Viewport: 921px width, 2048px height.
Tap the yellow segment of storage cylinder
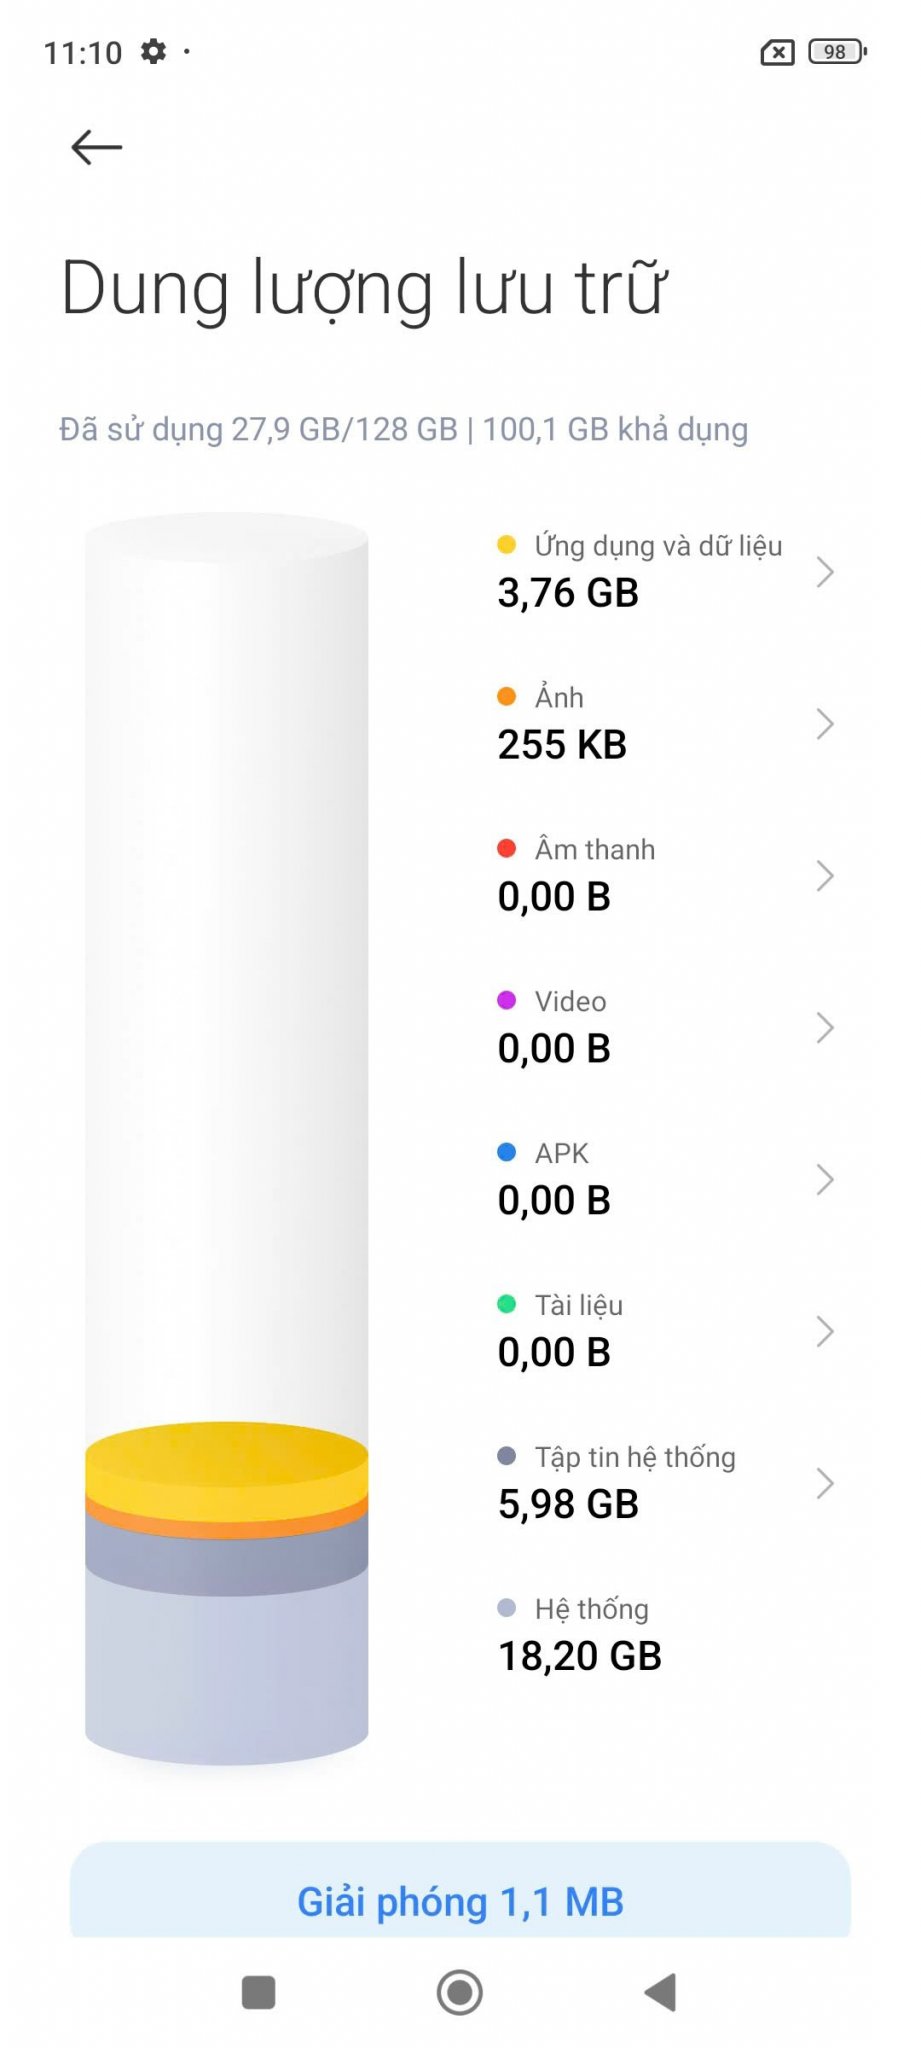click(226, 1460)
